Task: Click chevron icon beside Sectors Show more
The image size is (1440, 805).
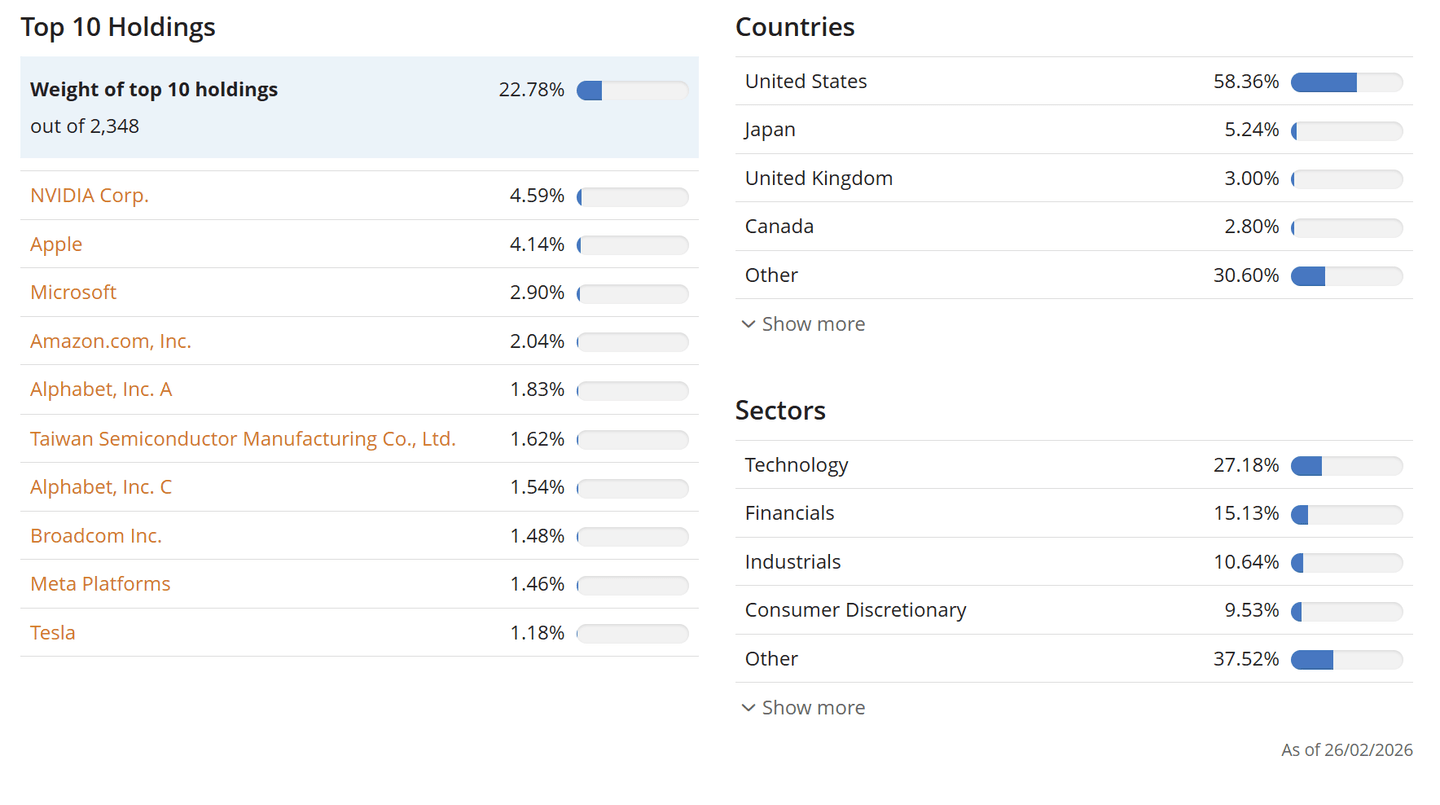Action: pos(749,708)
